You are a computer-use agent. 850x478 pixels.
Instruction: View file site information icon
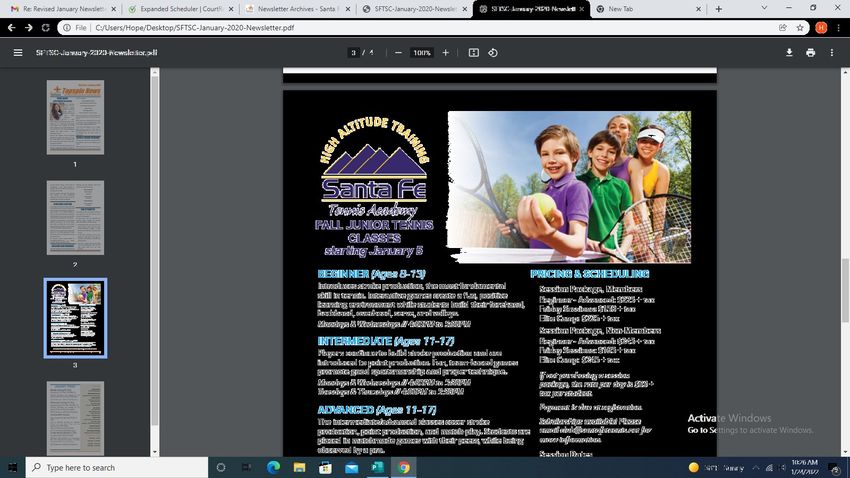pyautogui.click(x=67, y=28)
